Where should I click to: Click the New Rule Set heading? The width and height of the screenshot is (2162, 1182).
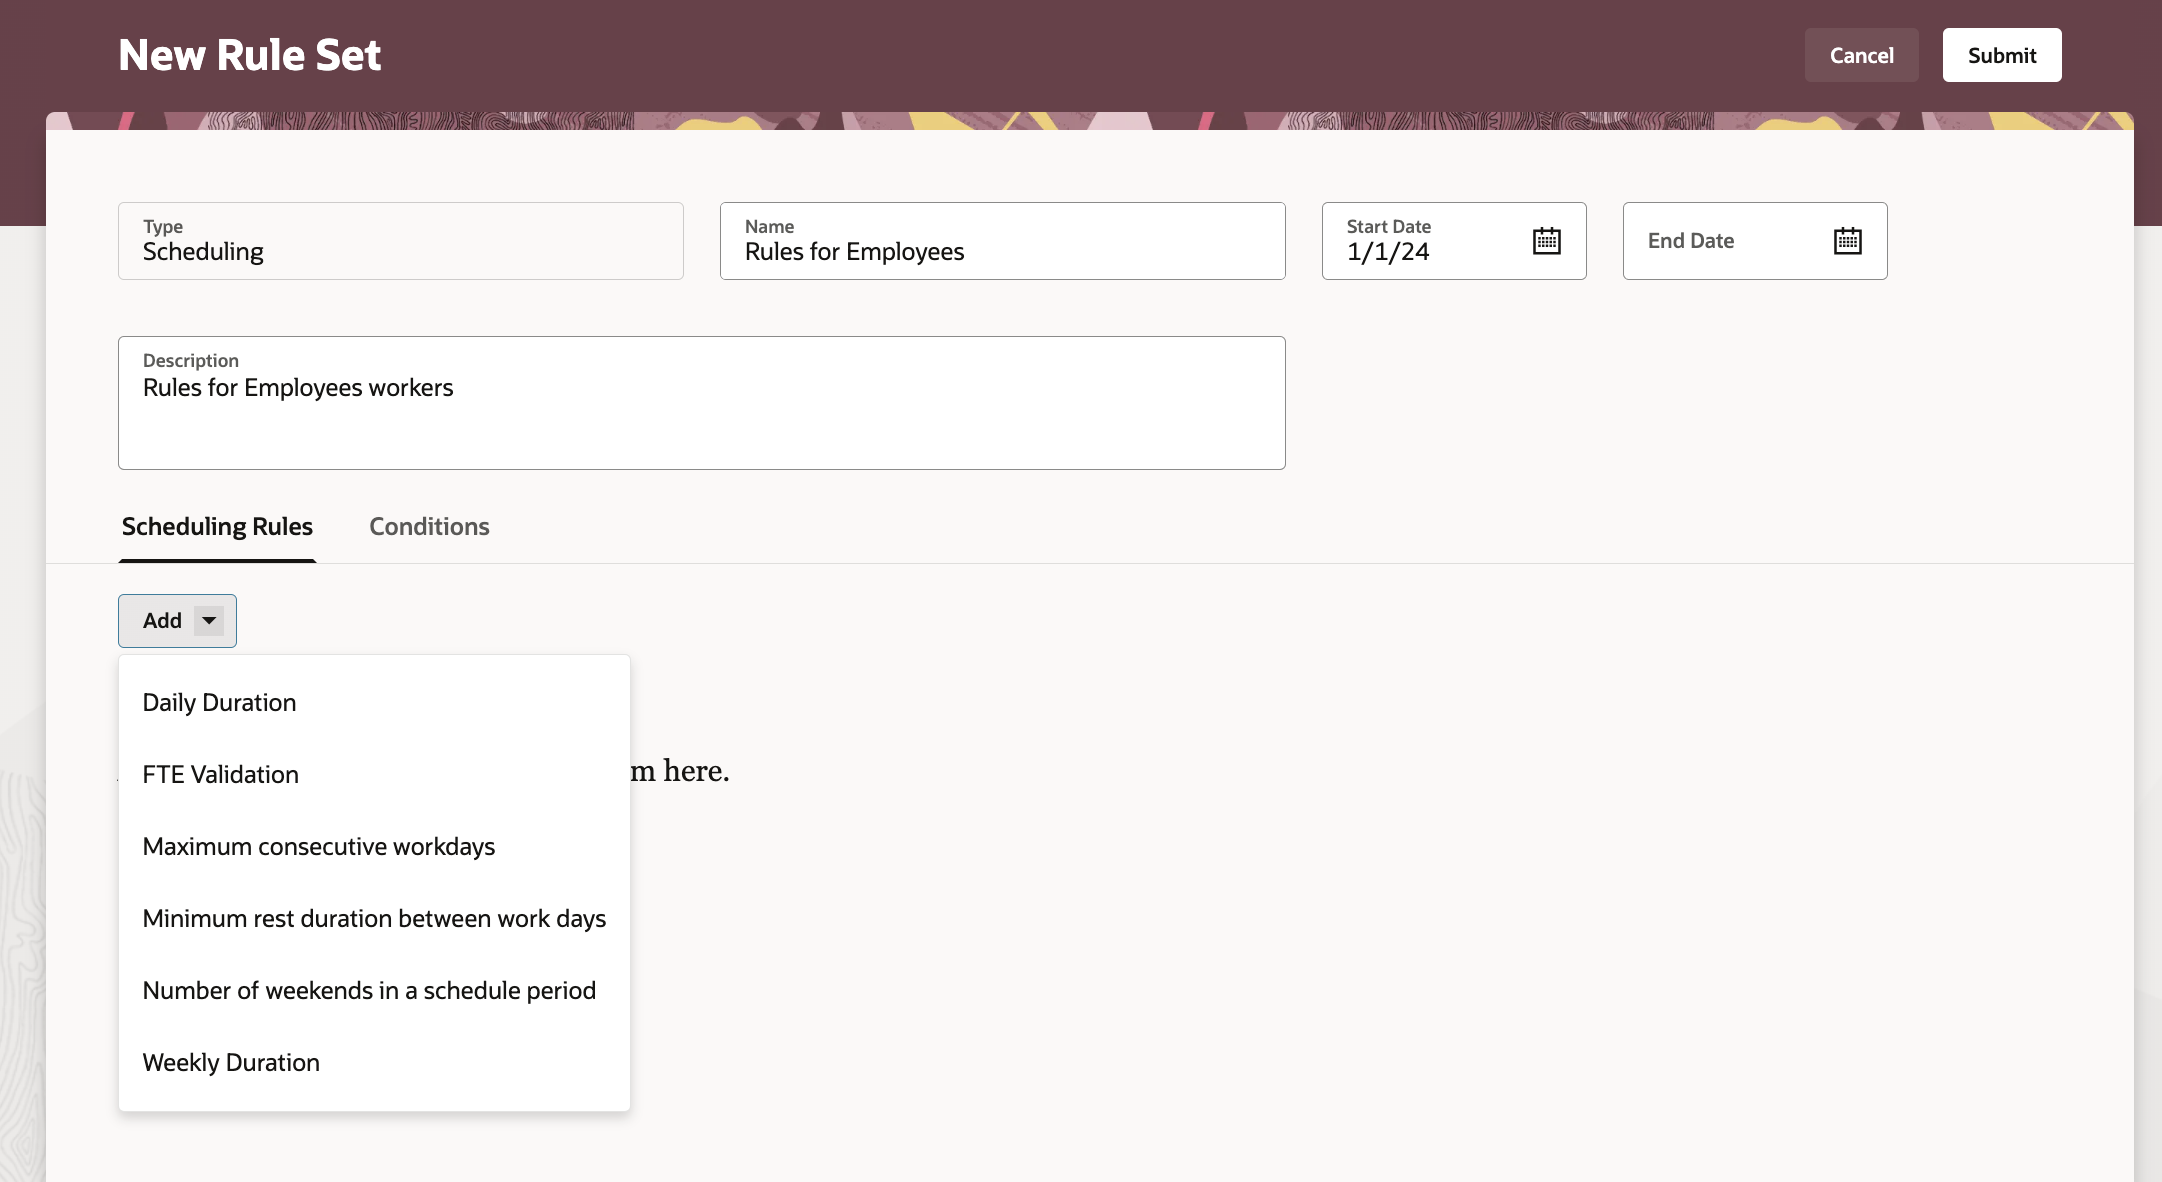click(250, 55)
